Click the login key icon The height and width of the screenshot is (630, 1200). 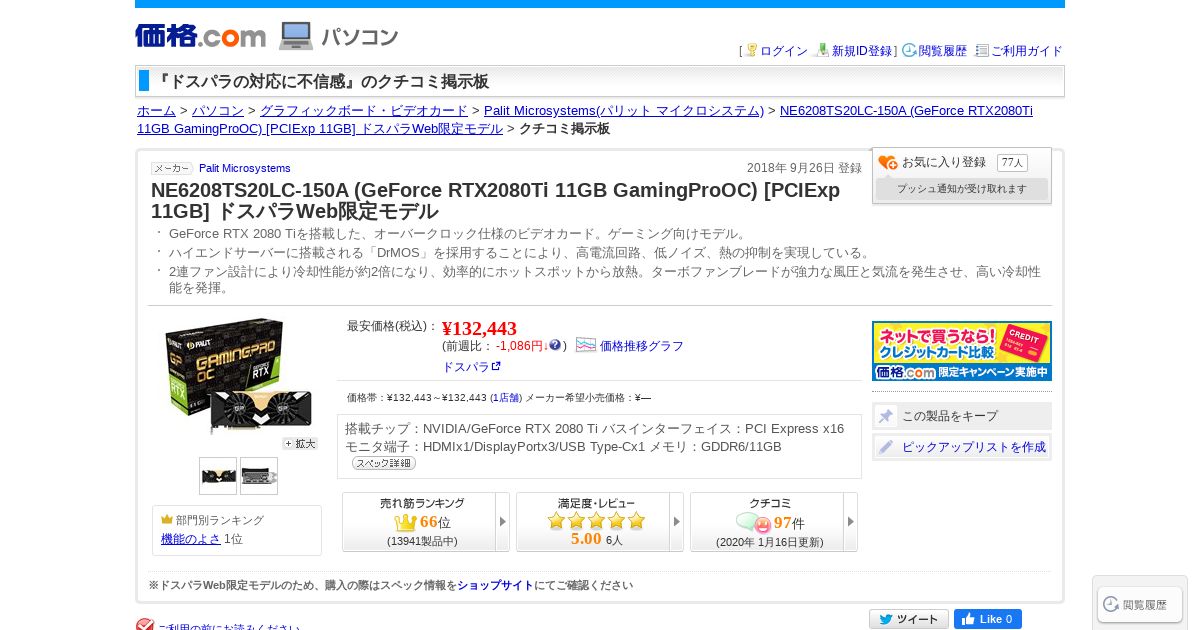pyautogui.click(x=751, y=50)
